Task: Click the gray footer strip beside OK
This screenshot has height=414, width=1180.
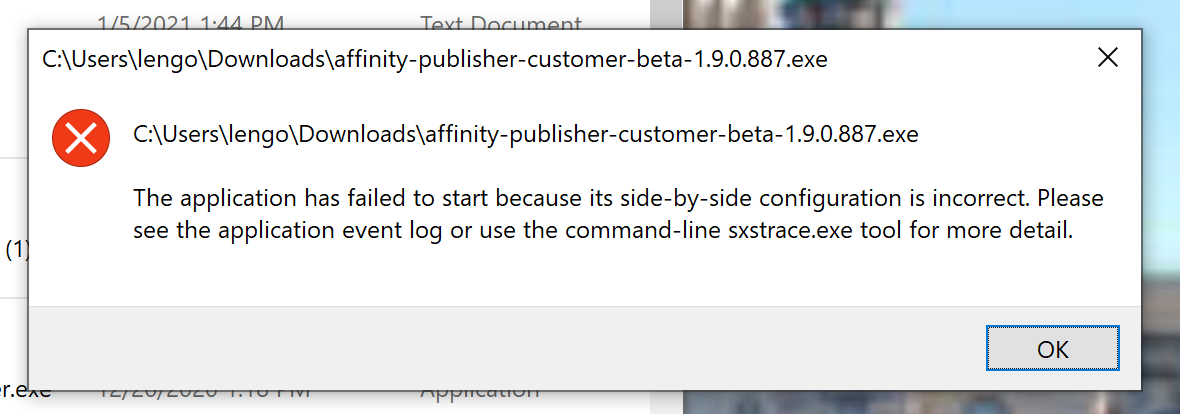Action: click(504, 348)
